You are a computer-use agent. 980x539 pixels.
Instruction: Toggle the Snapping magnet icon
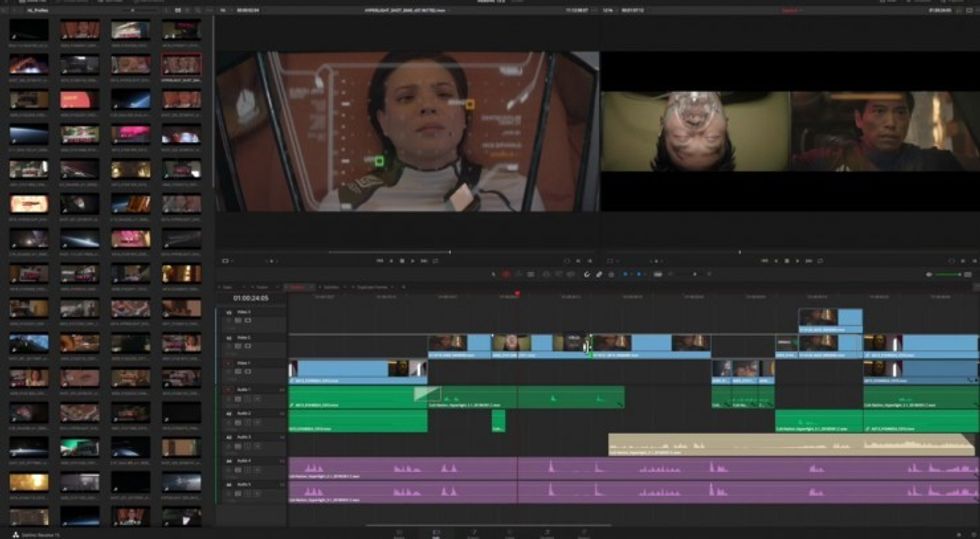click(586, 275)
